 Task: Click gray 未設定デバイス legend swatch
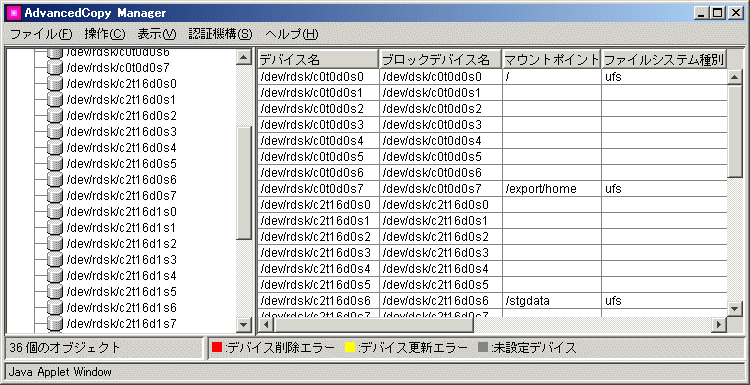coord(484,348)
